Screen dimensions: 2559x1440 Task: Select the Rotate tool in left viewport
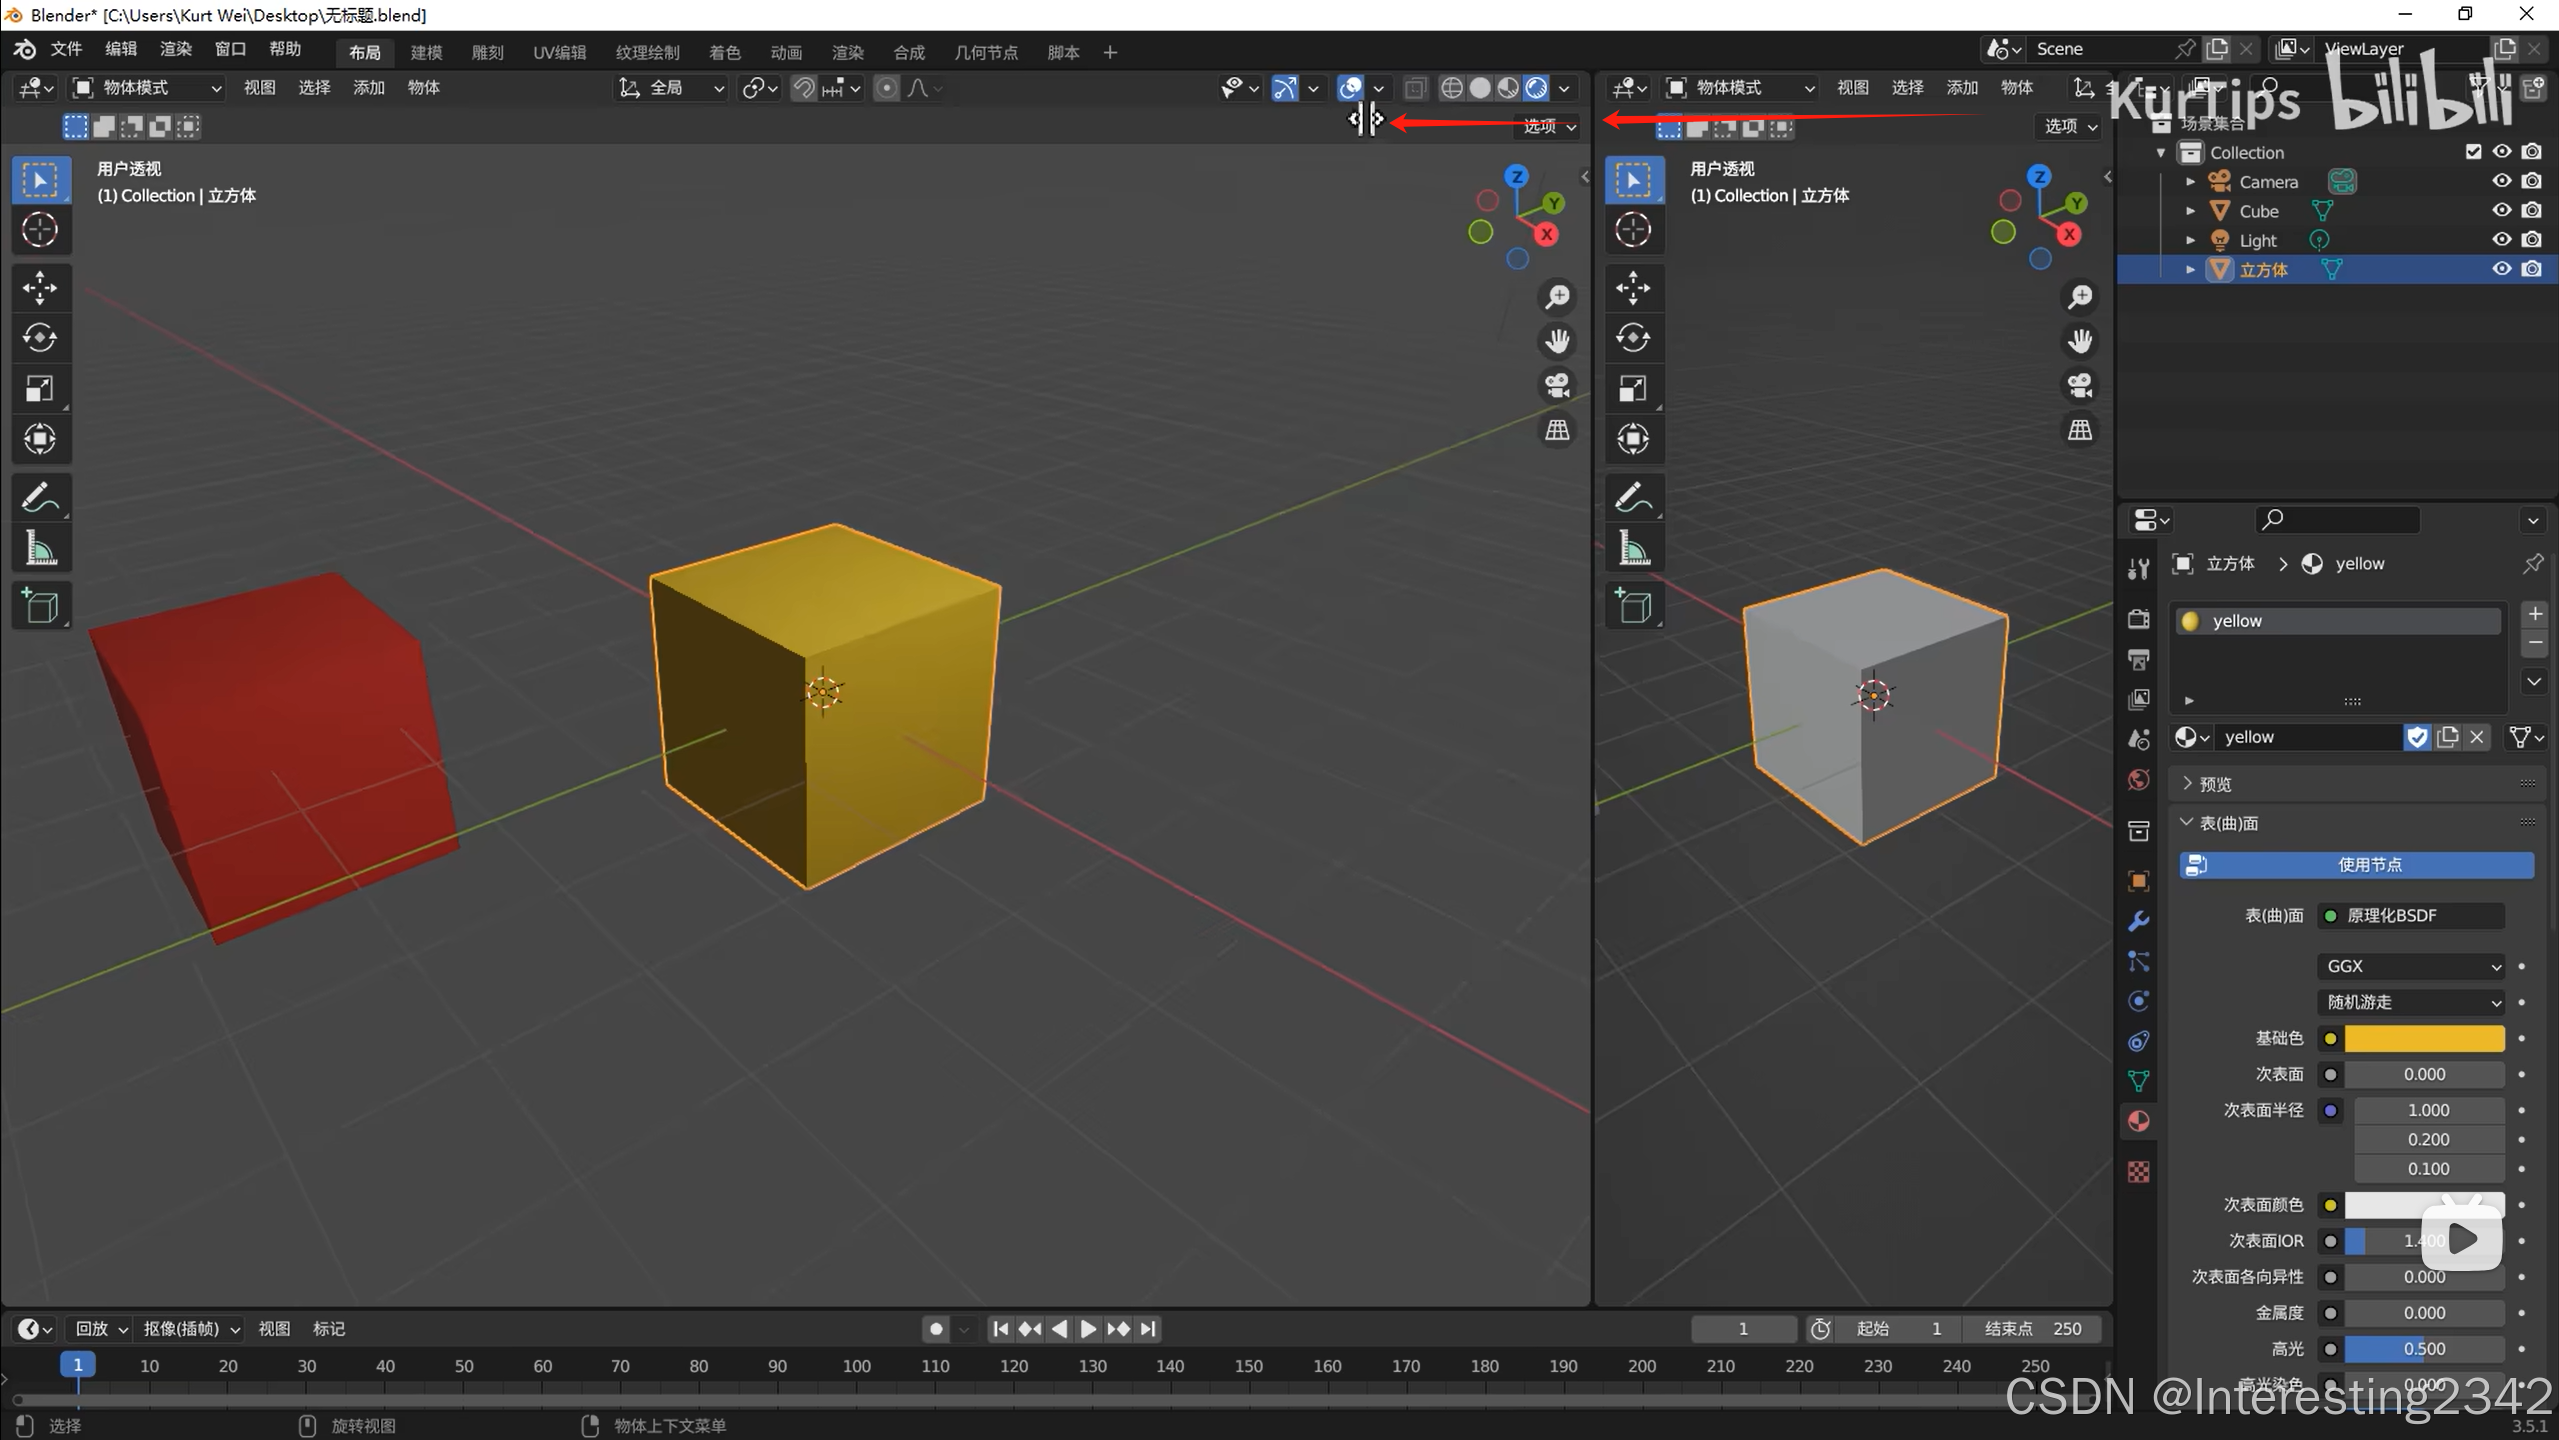point(40,338)
